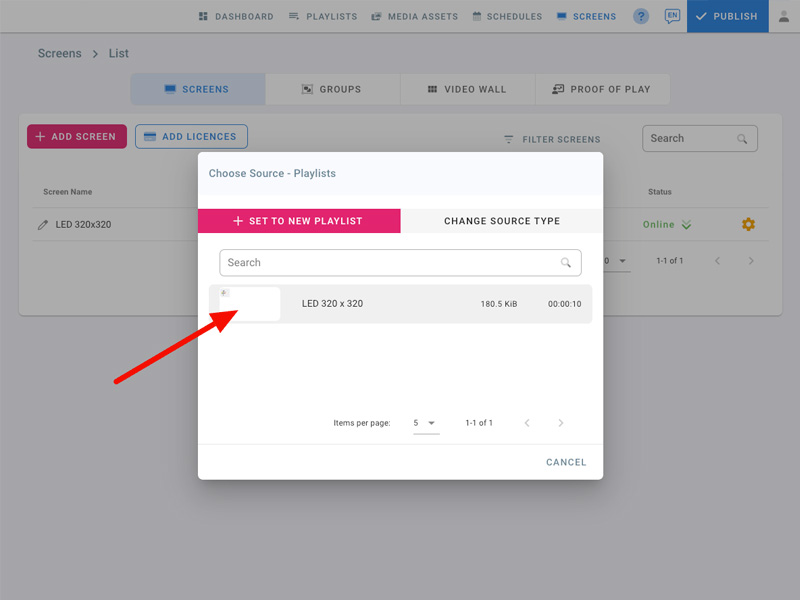Click the magnifier in the top-right screens search box
Screen dimensions: 800x600
[x=742, y=139]
